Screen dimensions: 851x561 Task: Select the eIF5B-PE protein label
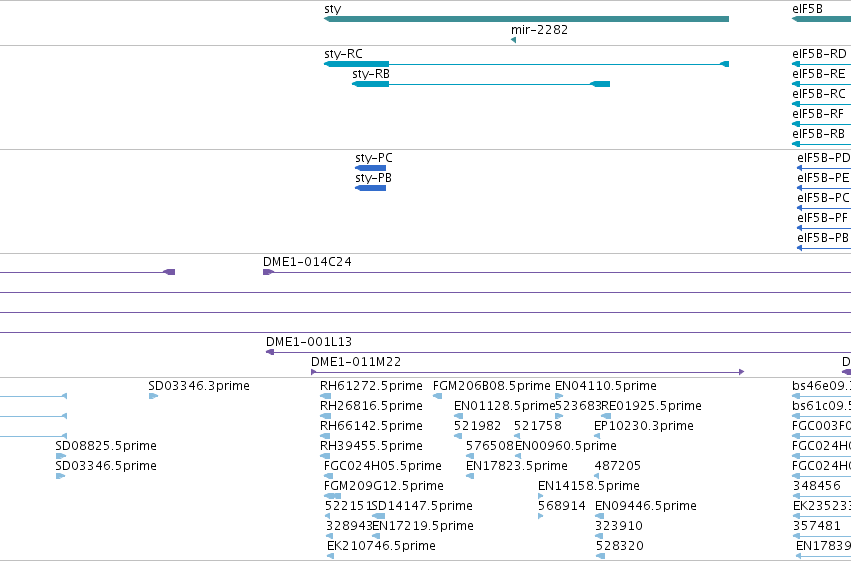823,178
